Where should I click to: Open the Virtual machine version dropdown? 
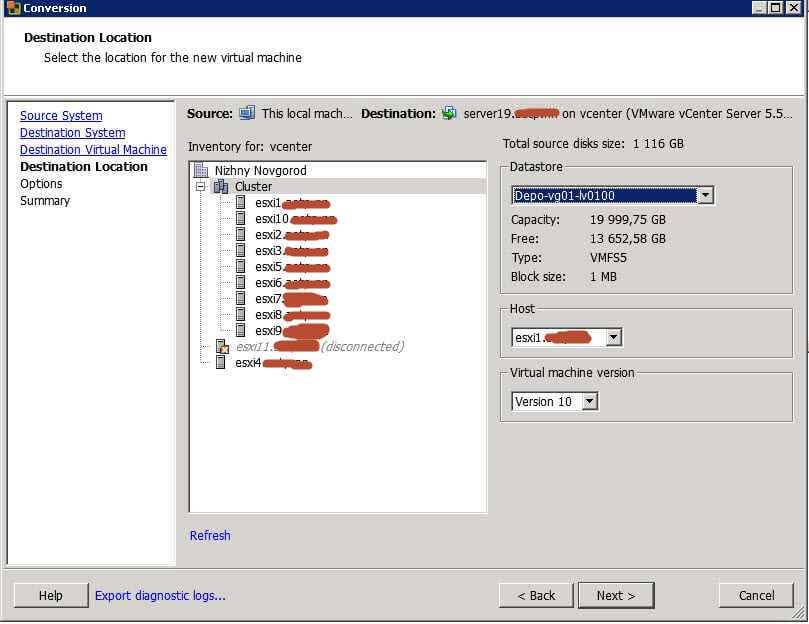(589, 402)
